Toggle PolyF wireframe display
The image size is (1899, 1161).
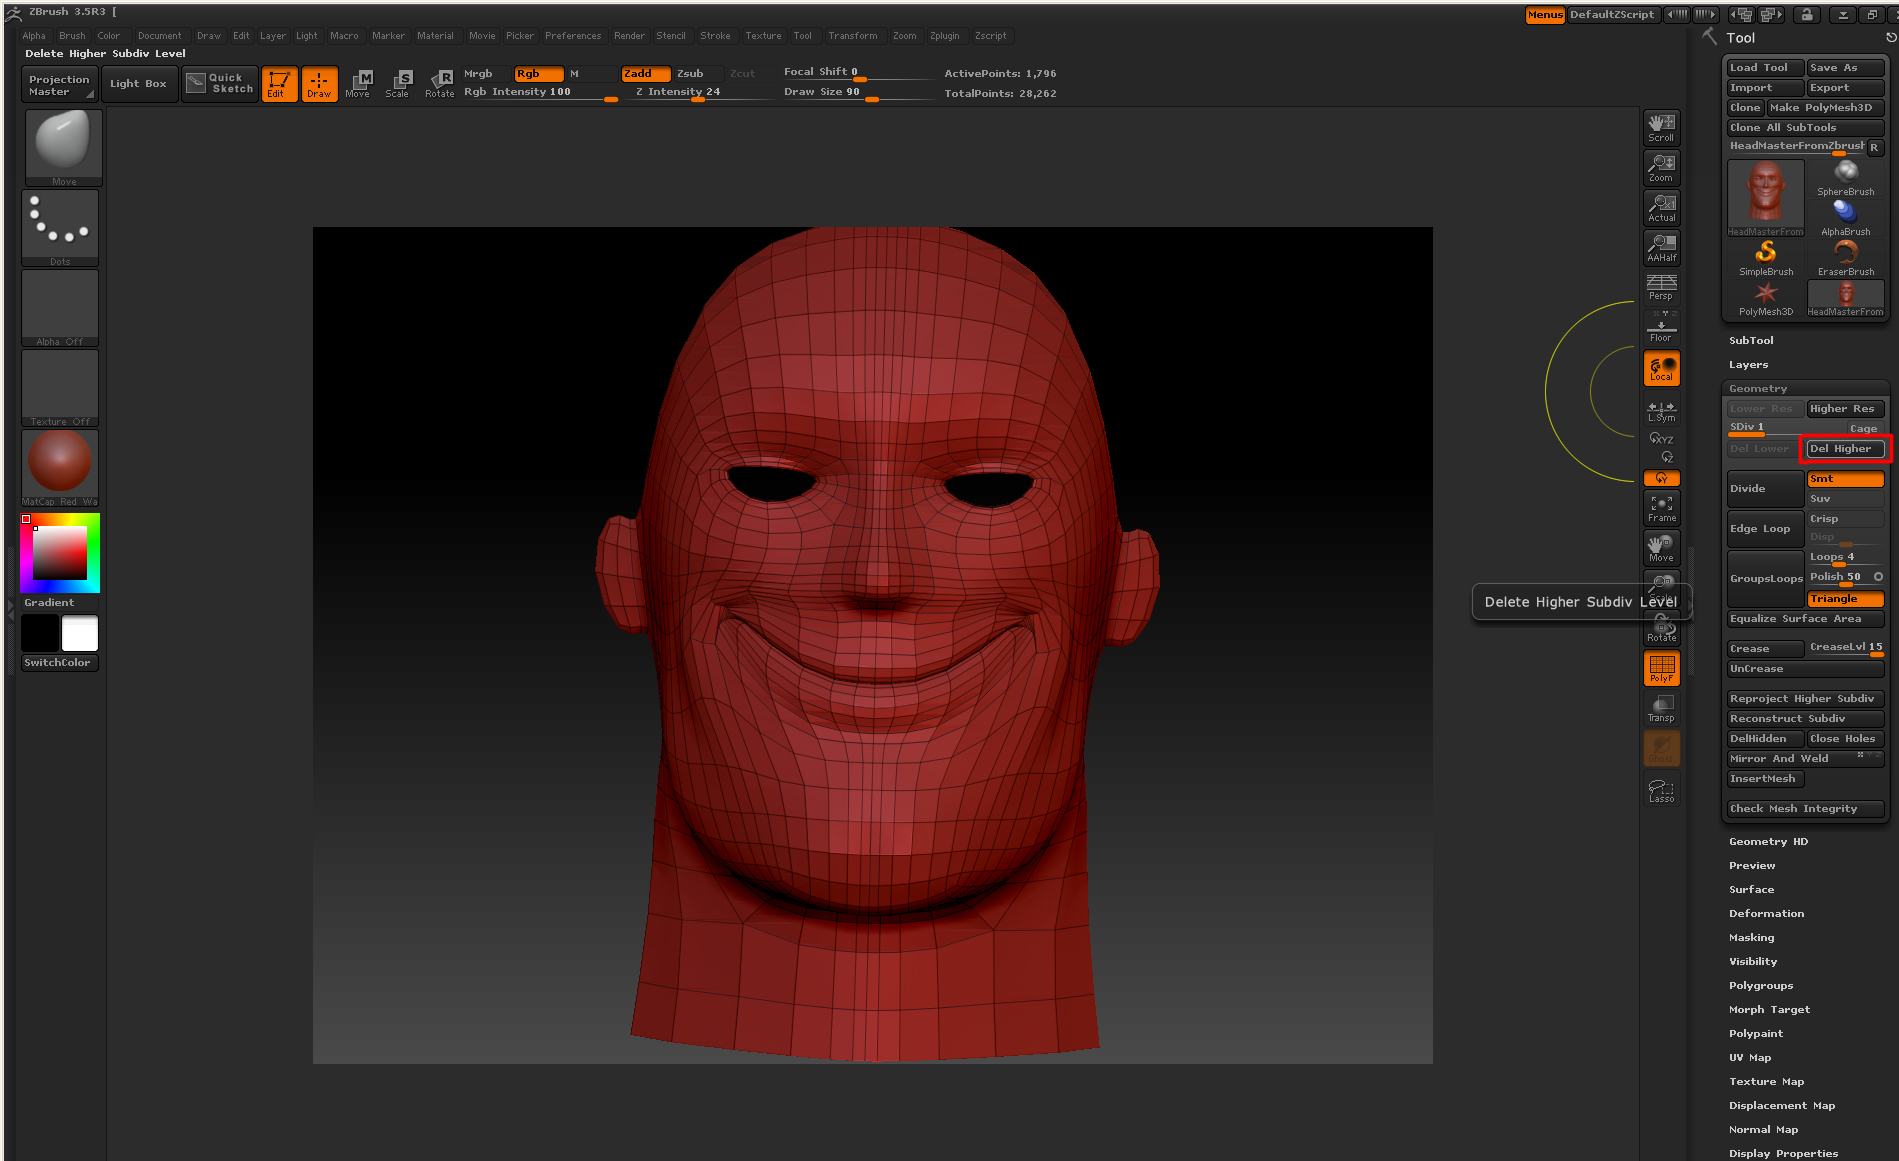tap(1661, 668)
